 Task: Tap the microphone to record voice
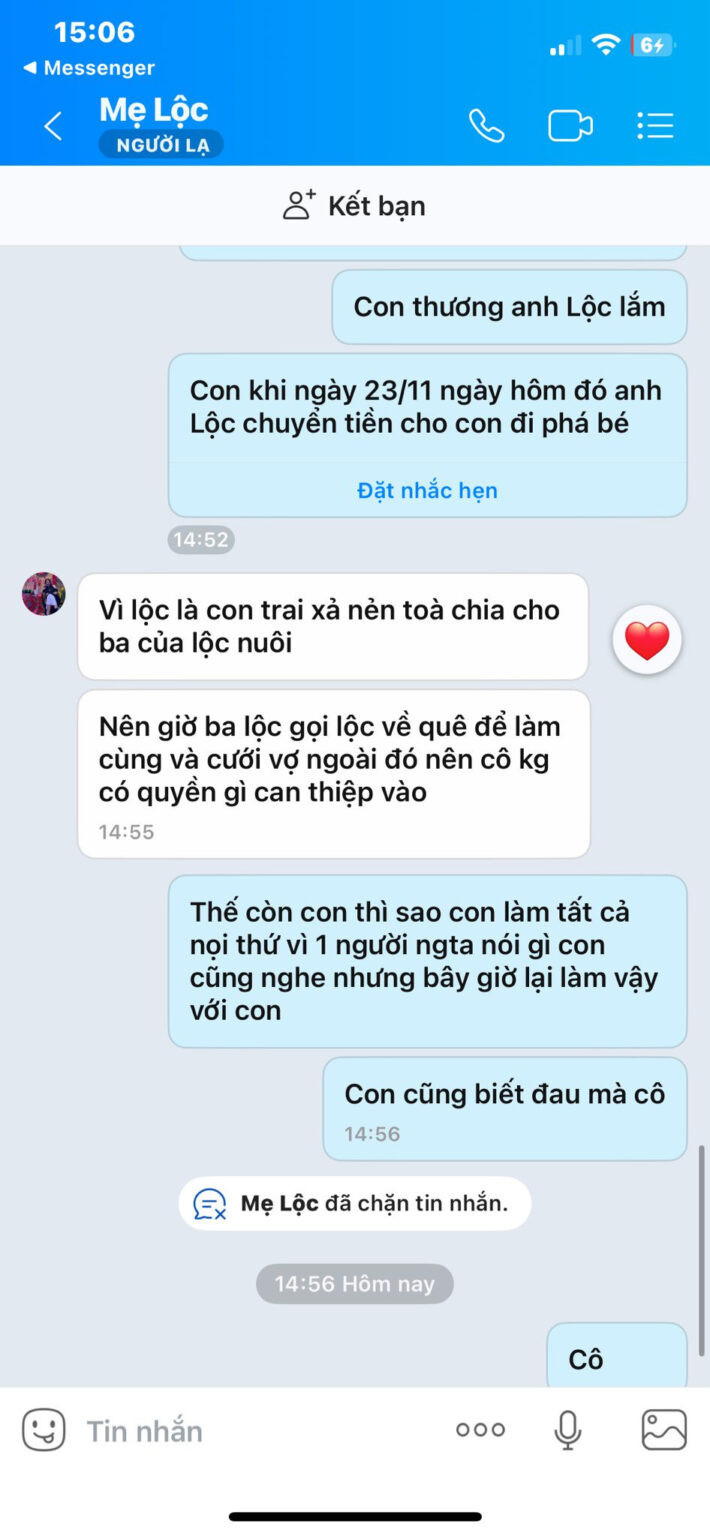(568, 1430)
